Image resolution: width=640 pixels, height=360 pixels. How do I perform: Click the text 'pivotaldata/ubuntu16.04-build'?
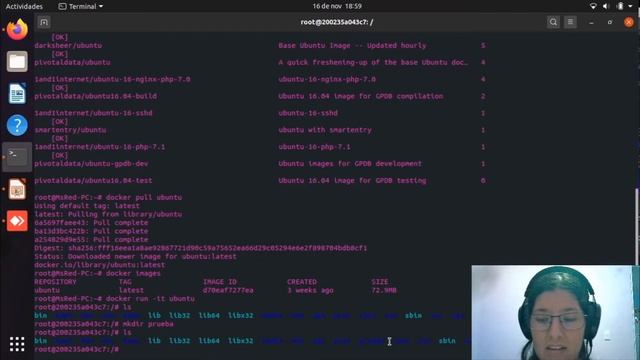point(96,96)
